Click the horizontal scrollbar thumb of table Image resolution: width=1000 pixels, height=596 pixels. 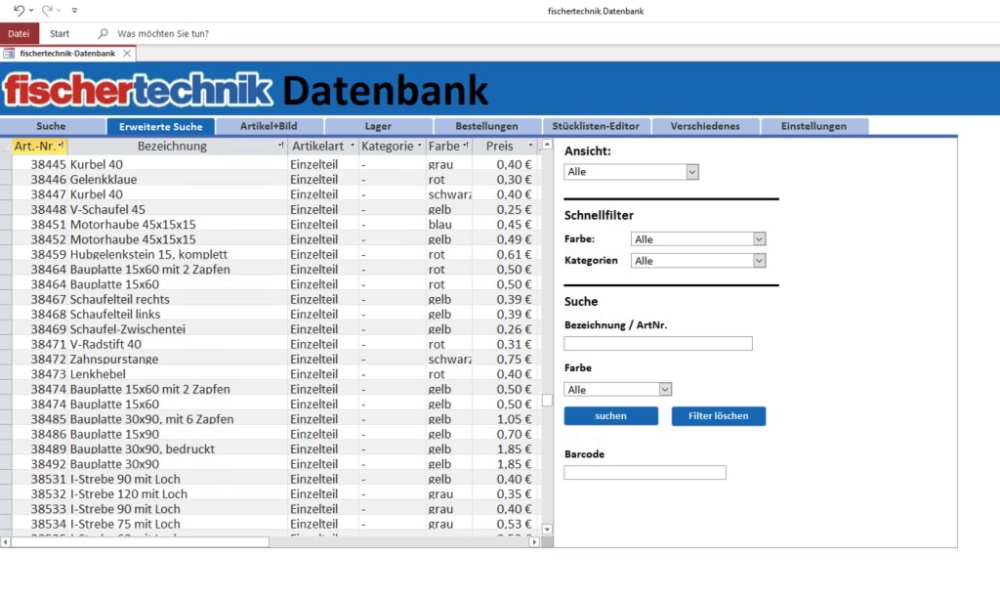140,542
